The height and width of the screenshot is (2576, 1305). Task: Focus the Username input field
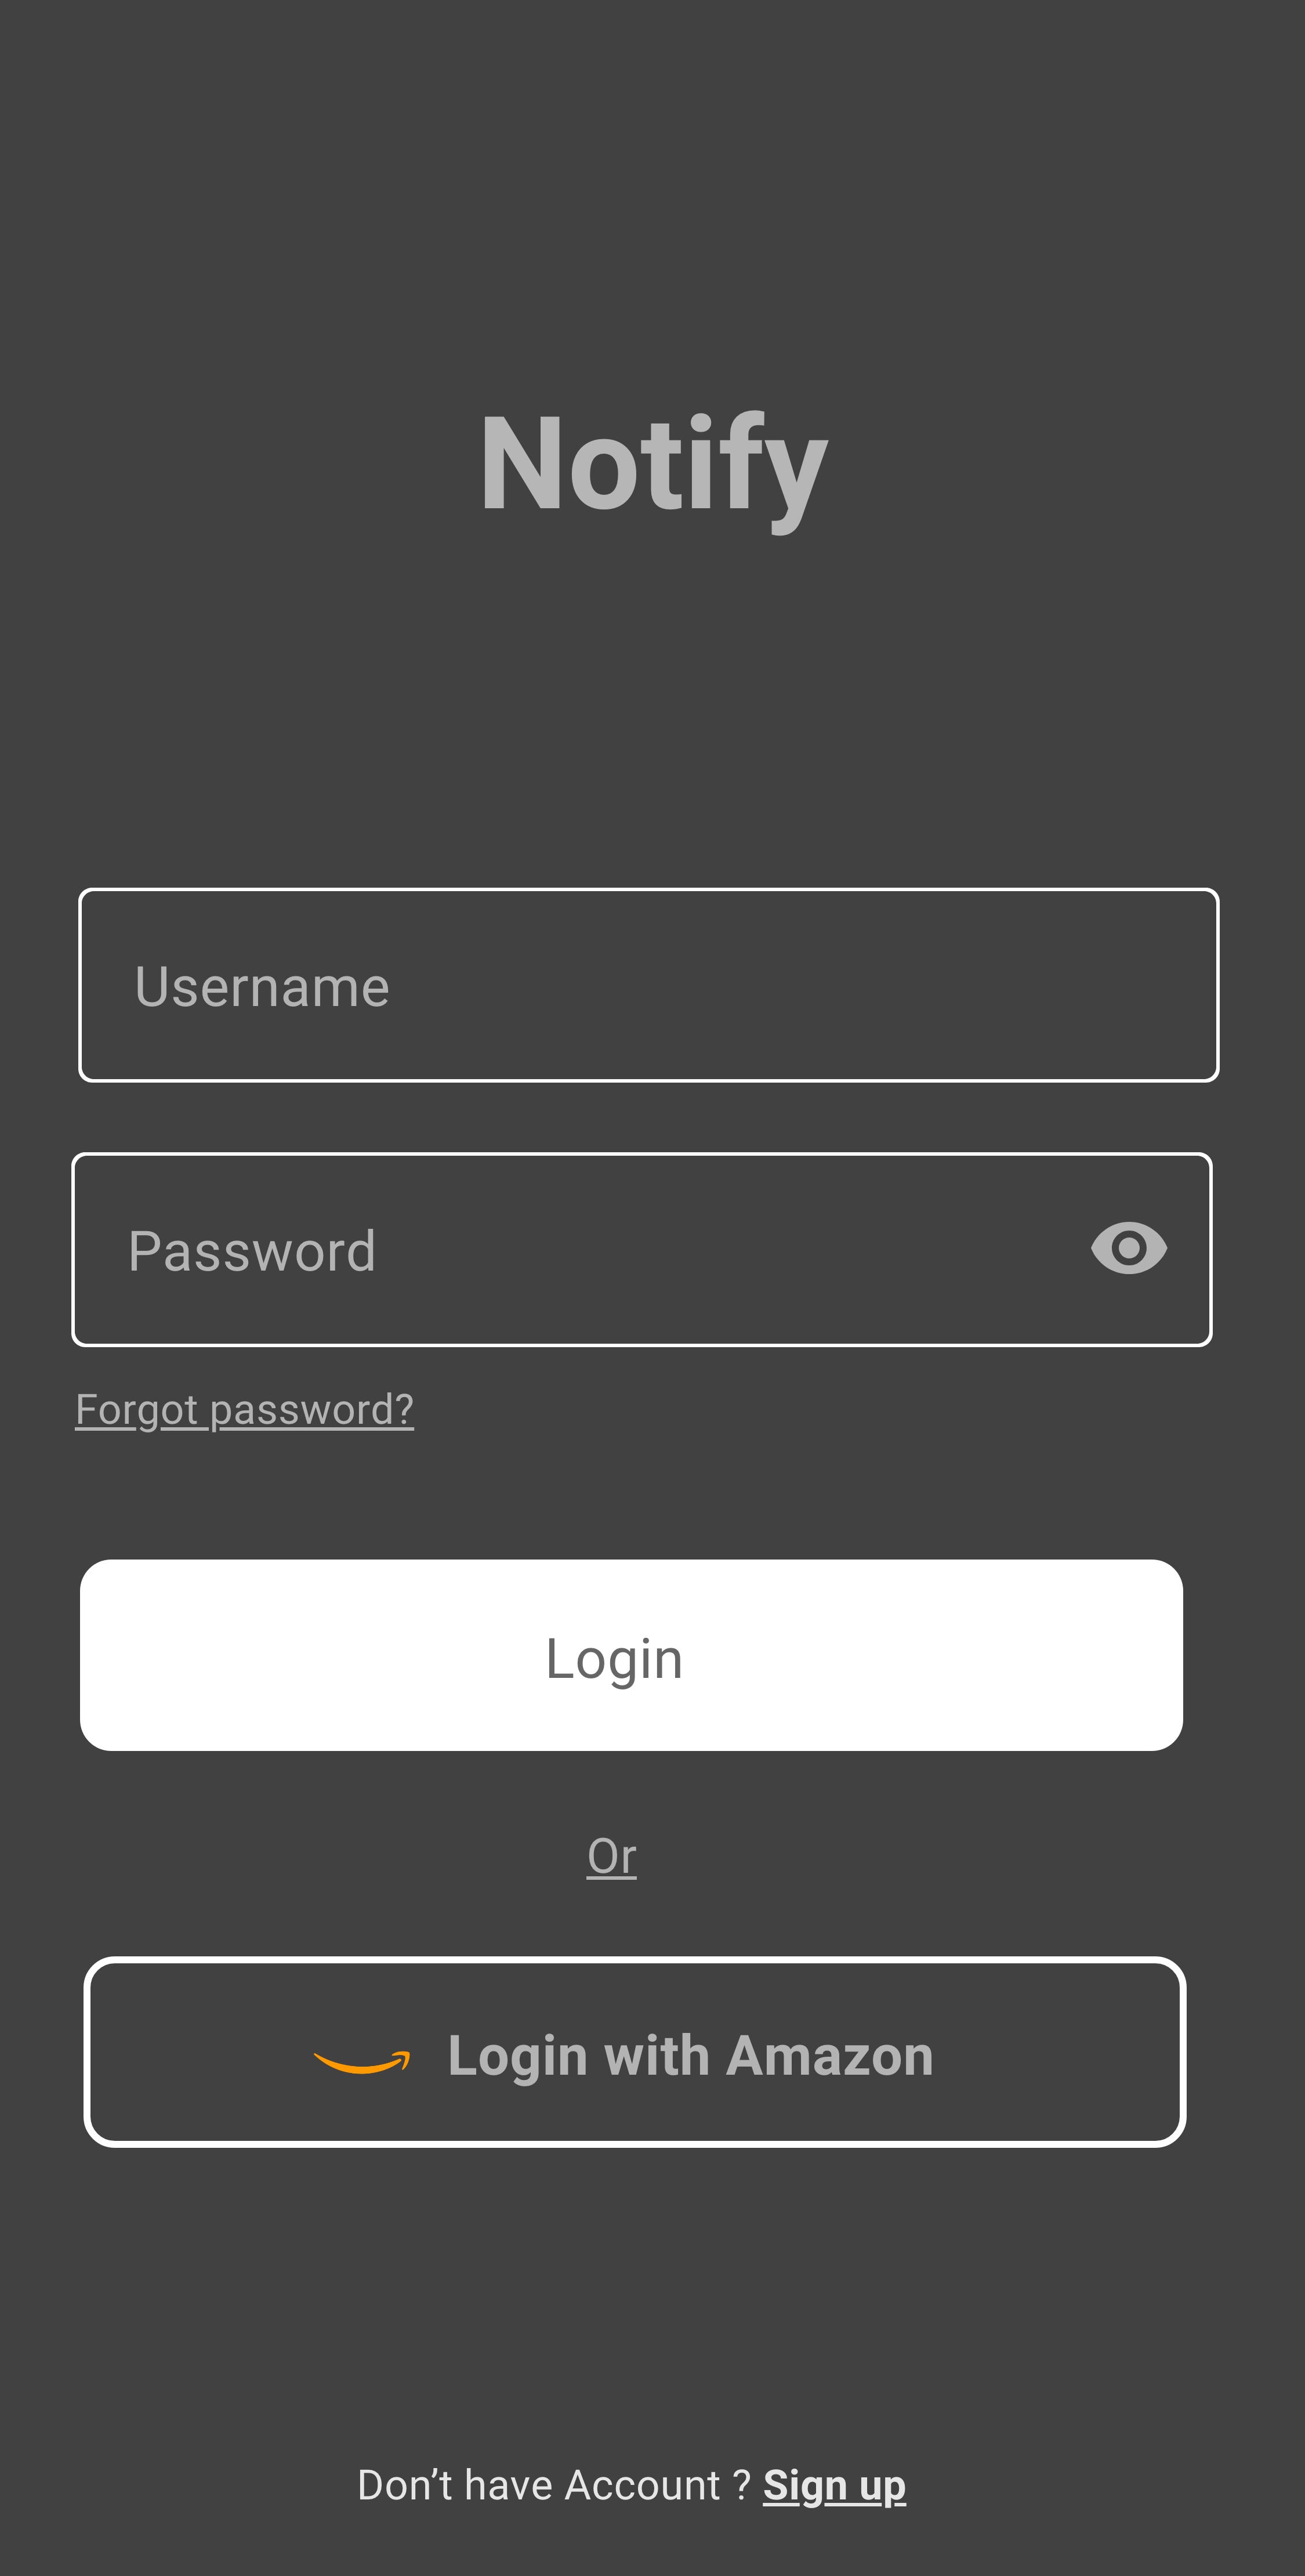click(648, 985)
